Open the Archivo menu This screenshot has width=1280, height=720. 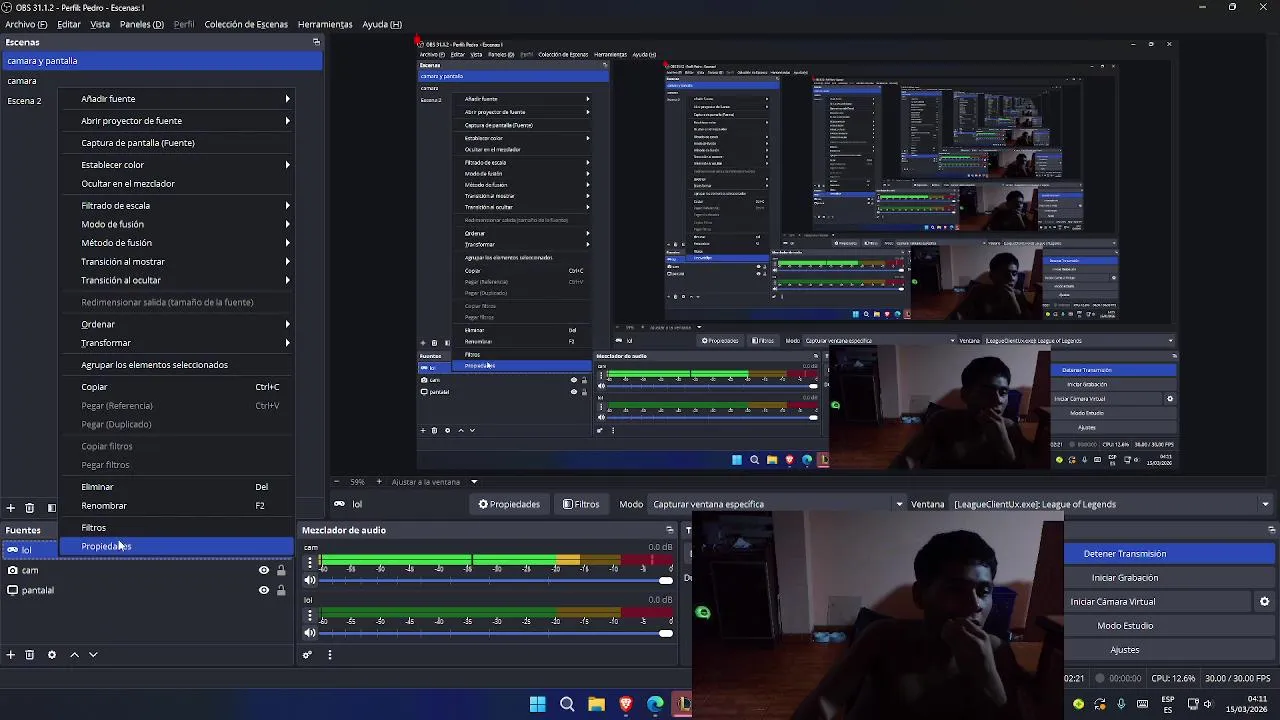click(26, 24)
